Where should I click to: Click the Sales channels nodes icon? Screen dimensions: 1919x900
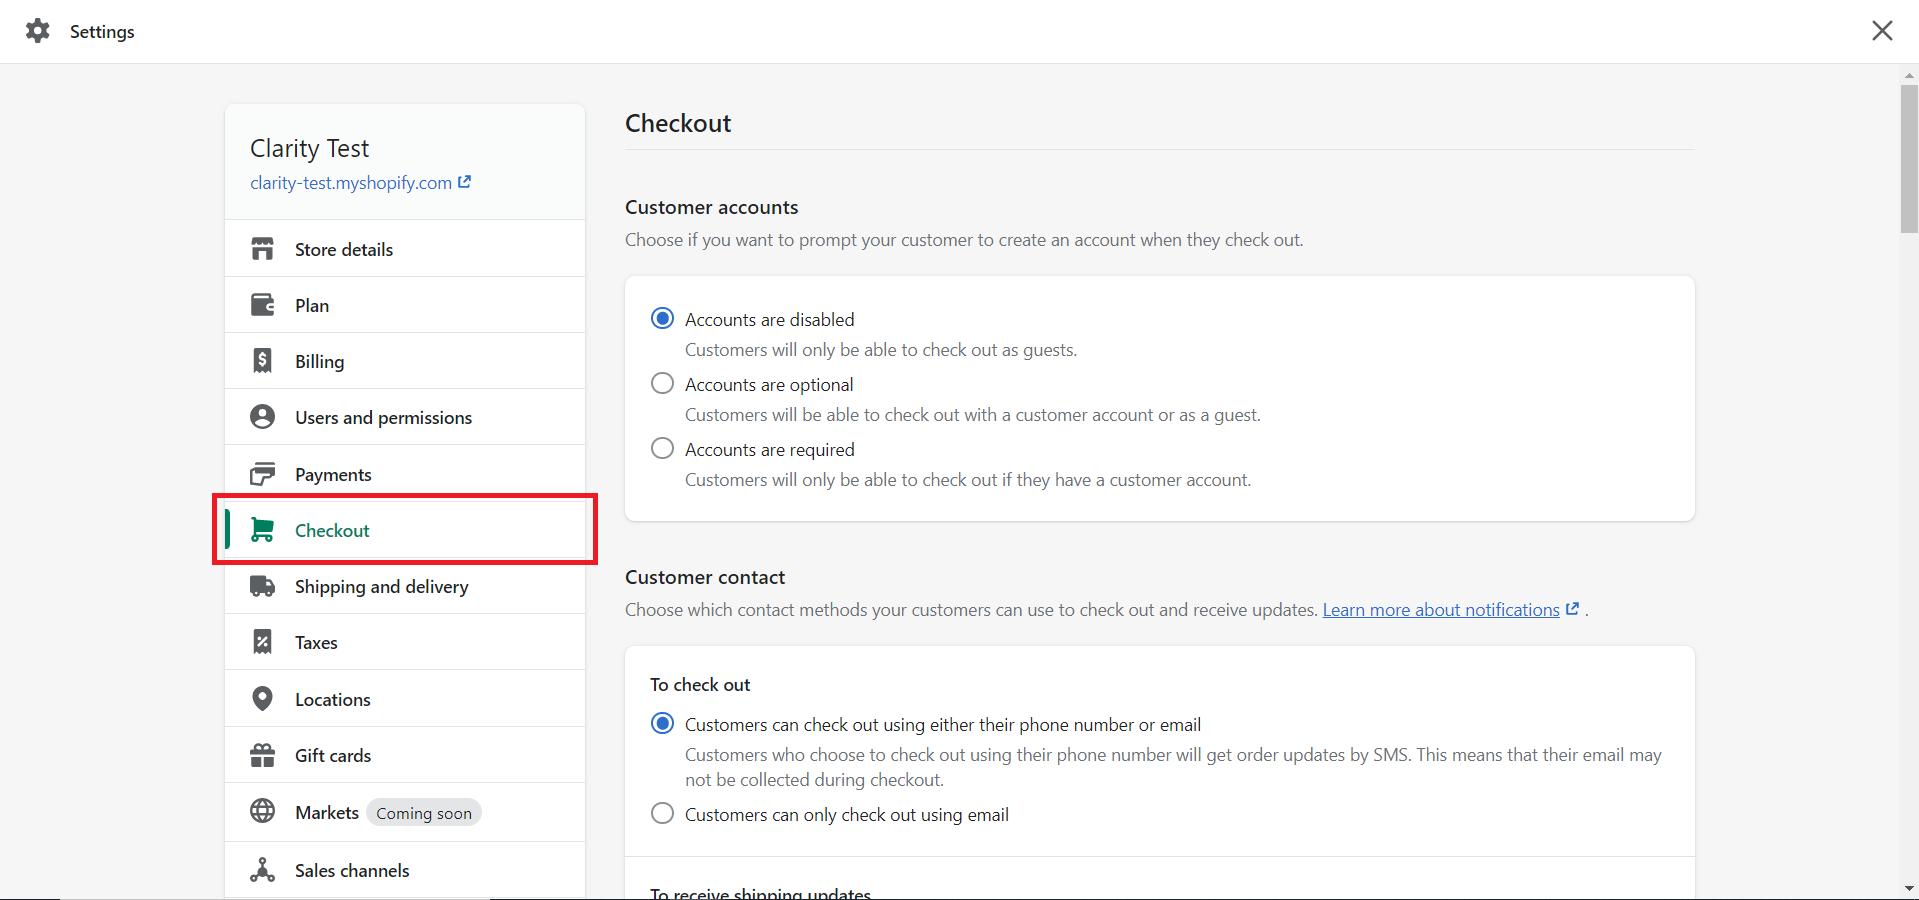coord(263,870)
